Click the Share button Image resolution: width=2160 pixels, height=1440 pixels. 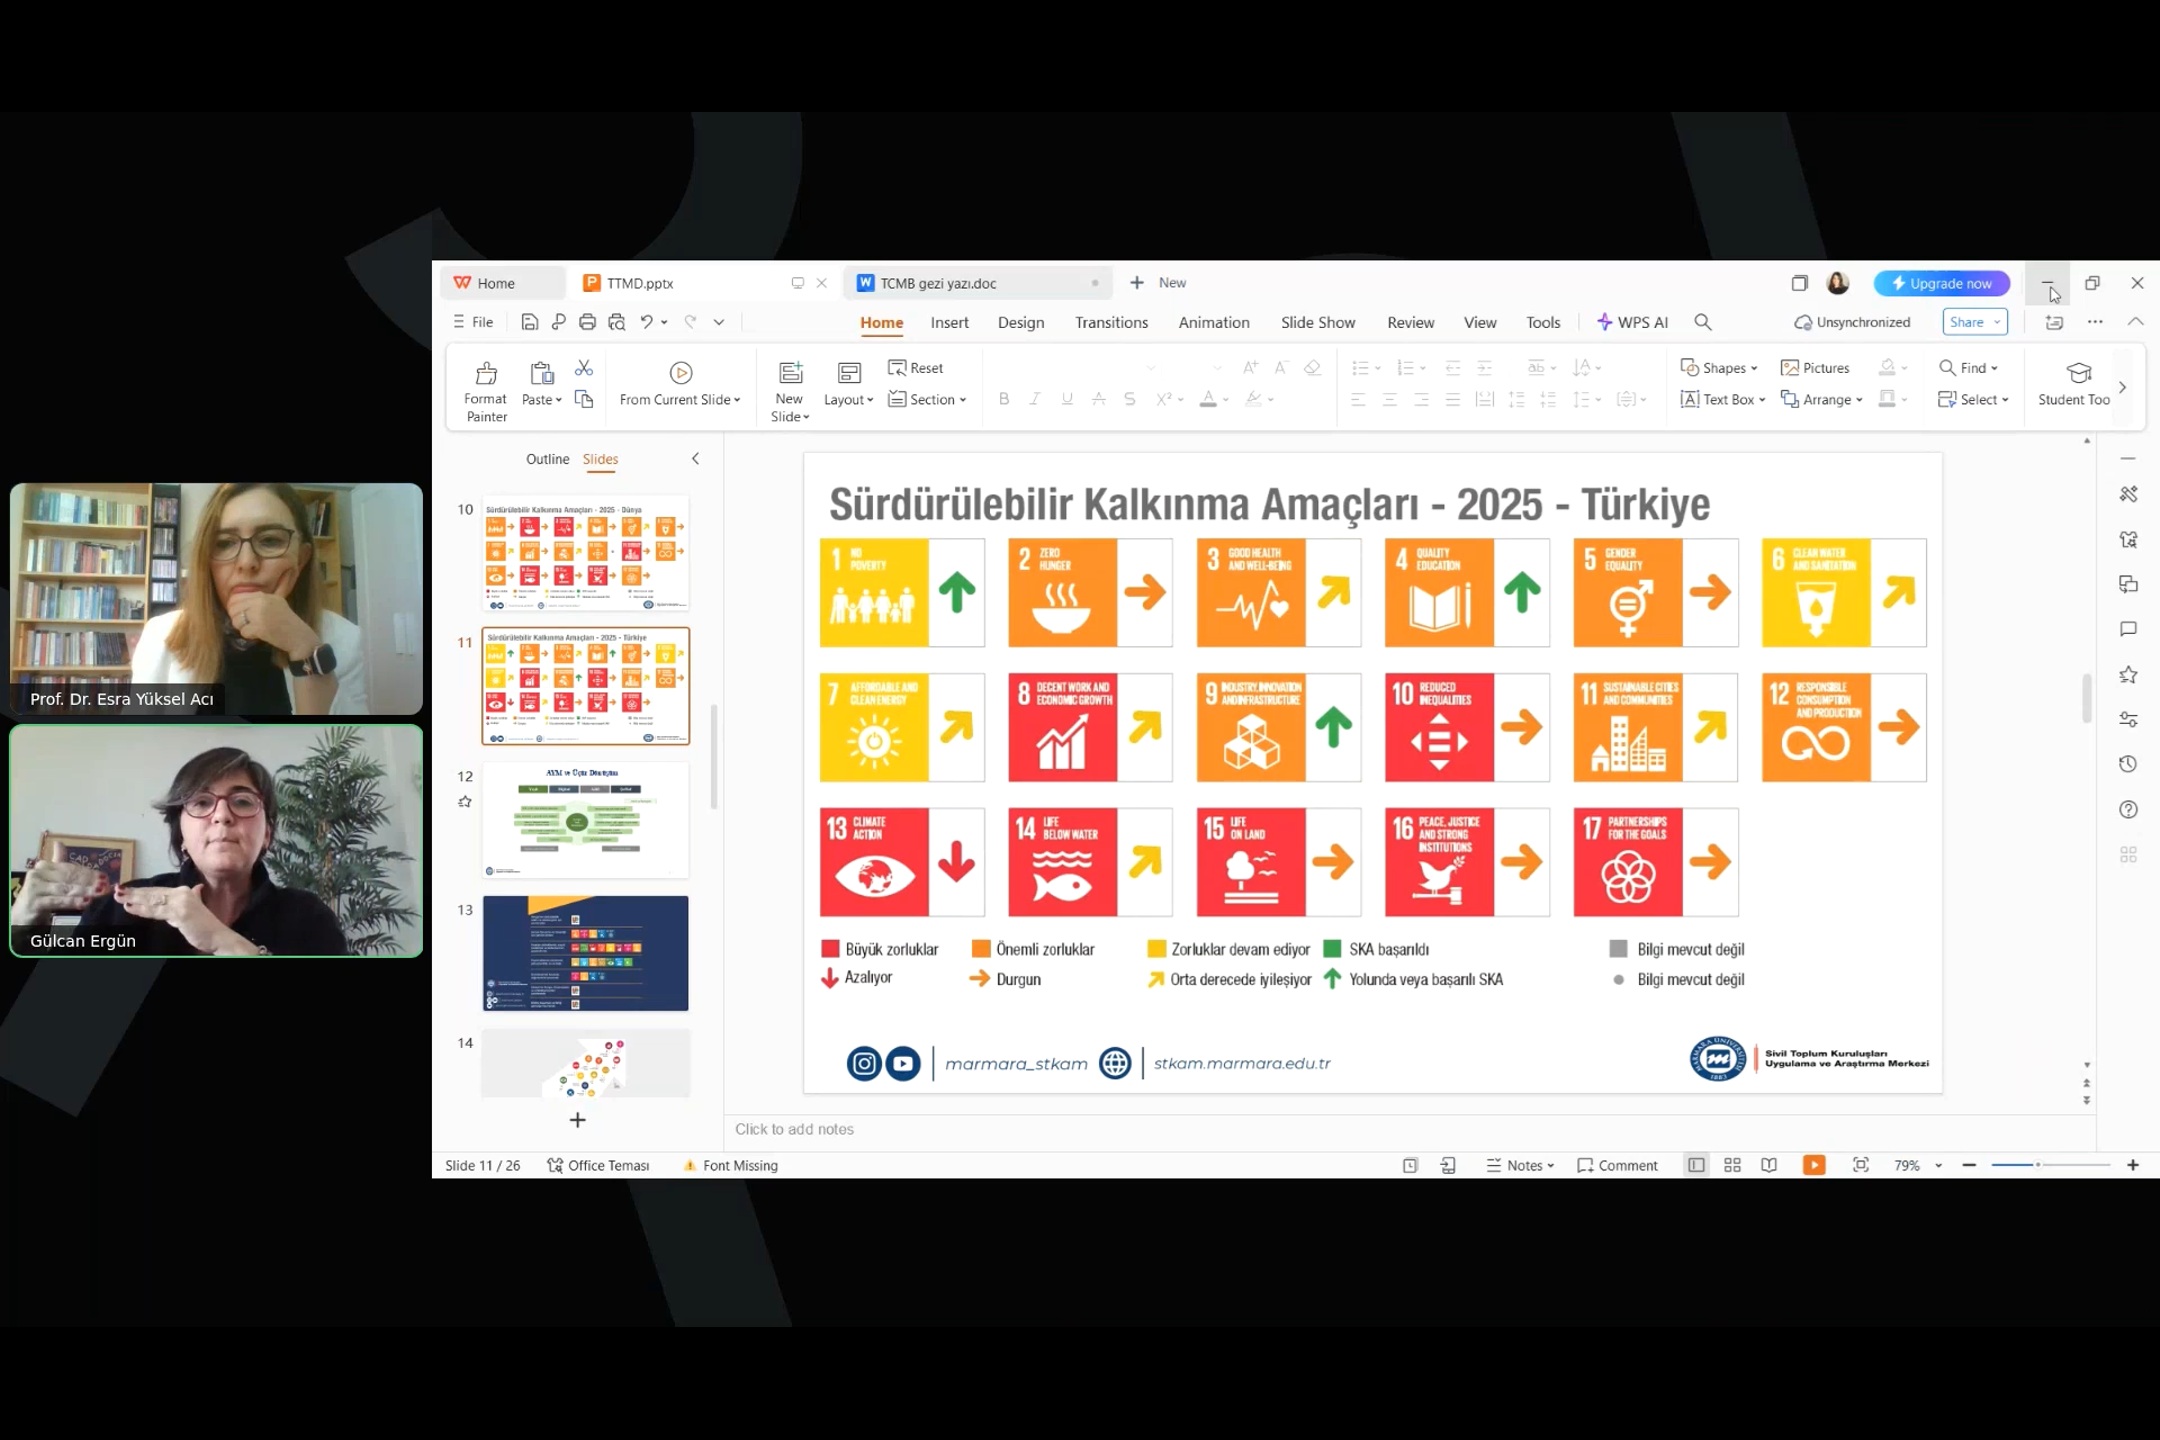(1966, 322)
